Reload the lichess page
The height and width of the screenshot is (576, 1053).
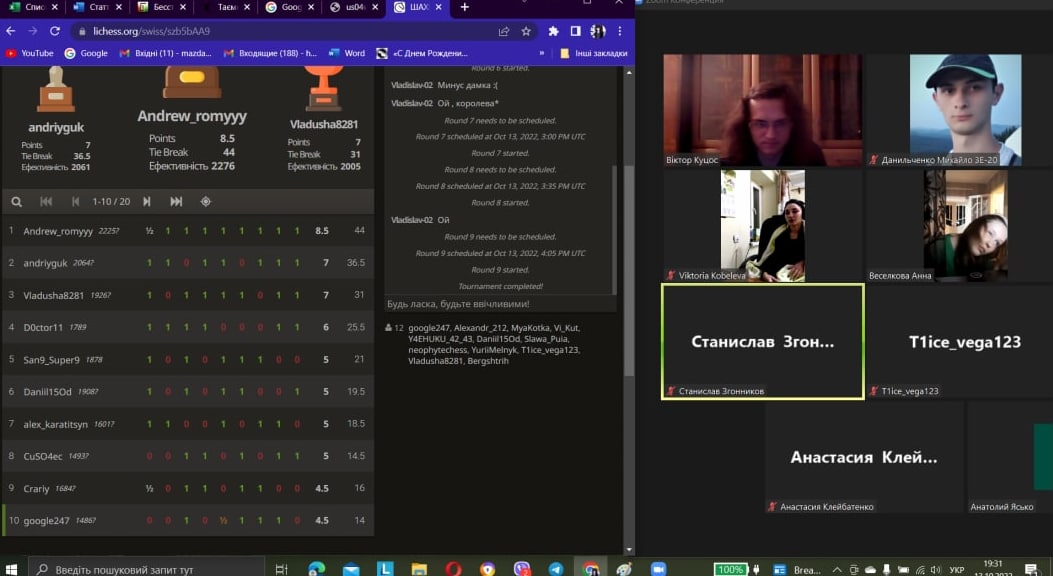point(55,31)
